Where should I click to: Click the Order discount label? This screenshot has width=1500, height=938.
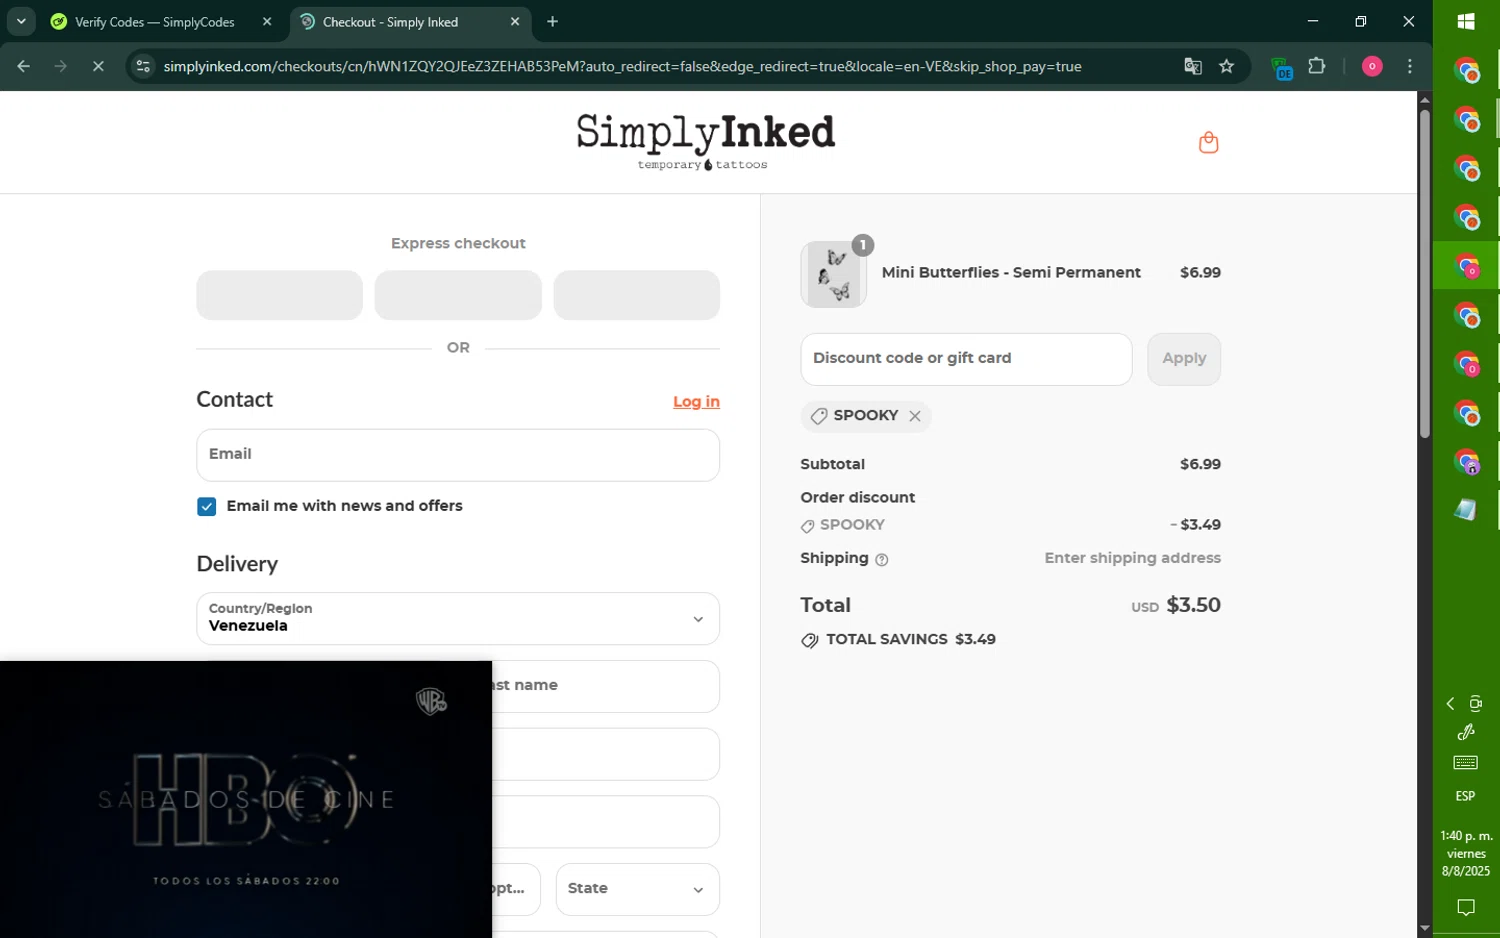coord(857,498)
